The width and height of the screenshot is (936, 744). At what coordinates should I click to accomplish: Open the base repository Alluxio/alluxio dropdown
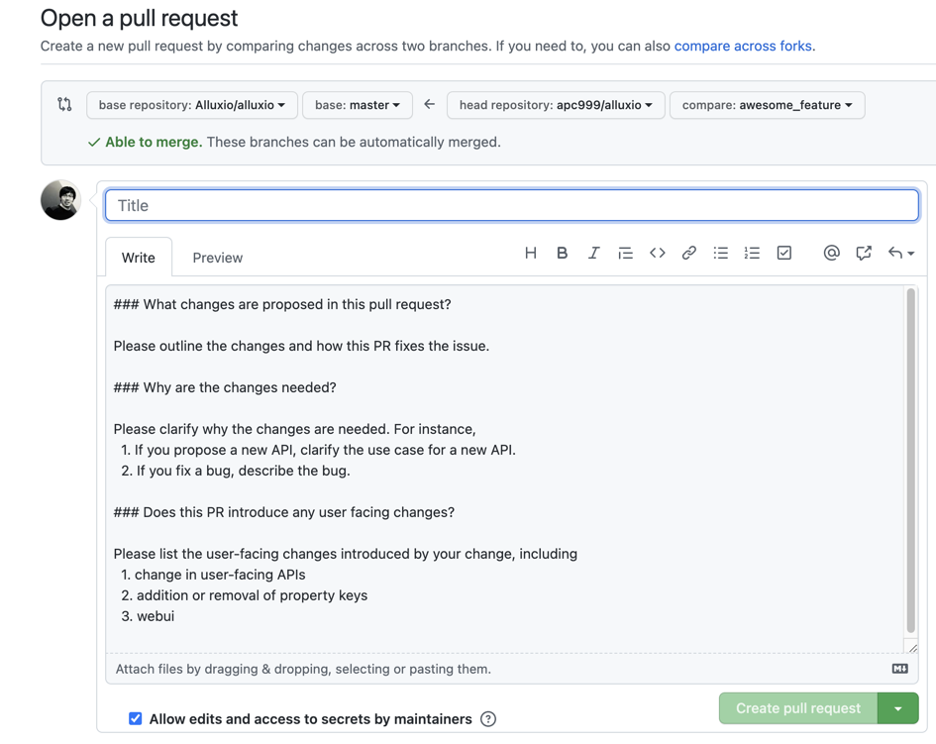coord(191,105)
